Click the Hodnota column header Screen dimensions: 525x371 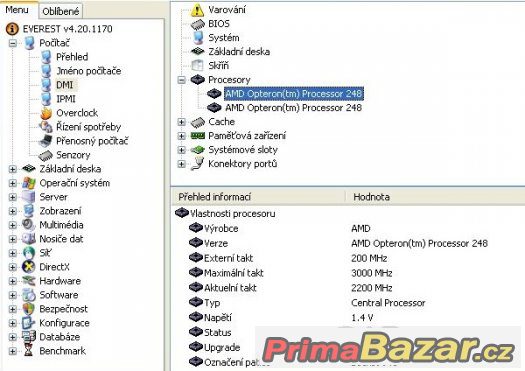(436, 197)
